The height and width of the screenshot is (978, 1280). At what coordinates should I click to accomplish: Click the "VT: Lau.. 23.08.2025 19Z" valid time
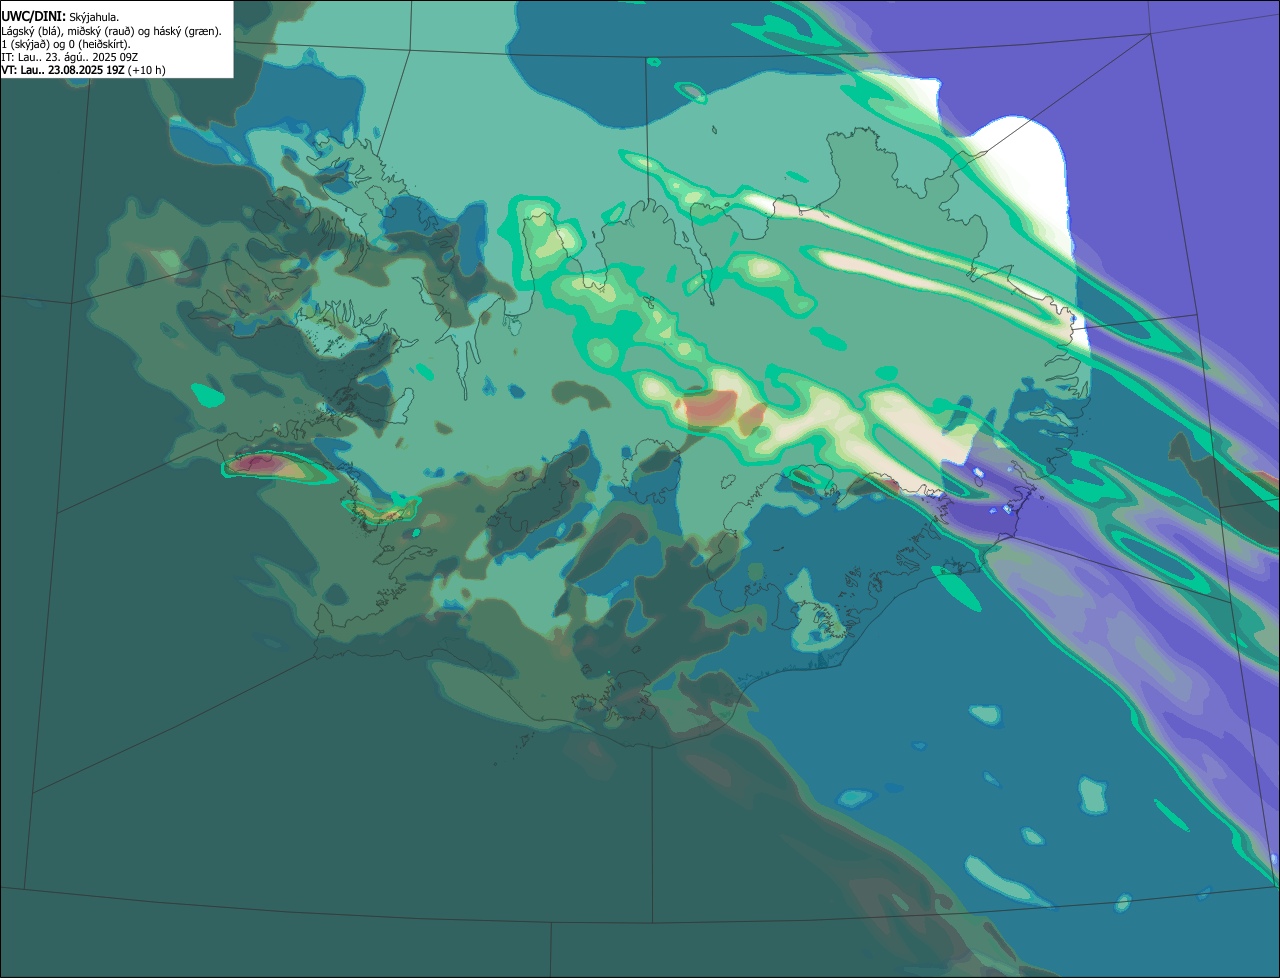tap(63, 70)
